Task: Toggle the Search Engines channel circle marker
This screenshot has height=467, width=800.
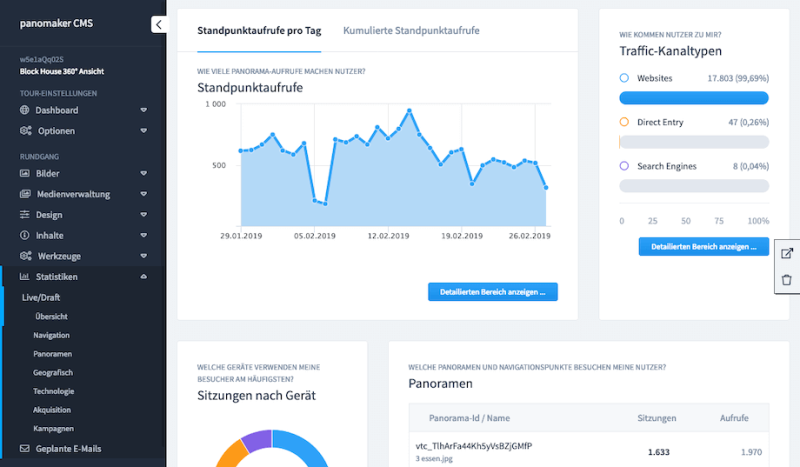Action: click(625, 166)
